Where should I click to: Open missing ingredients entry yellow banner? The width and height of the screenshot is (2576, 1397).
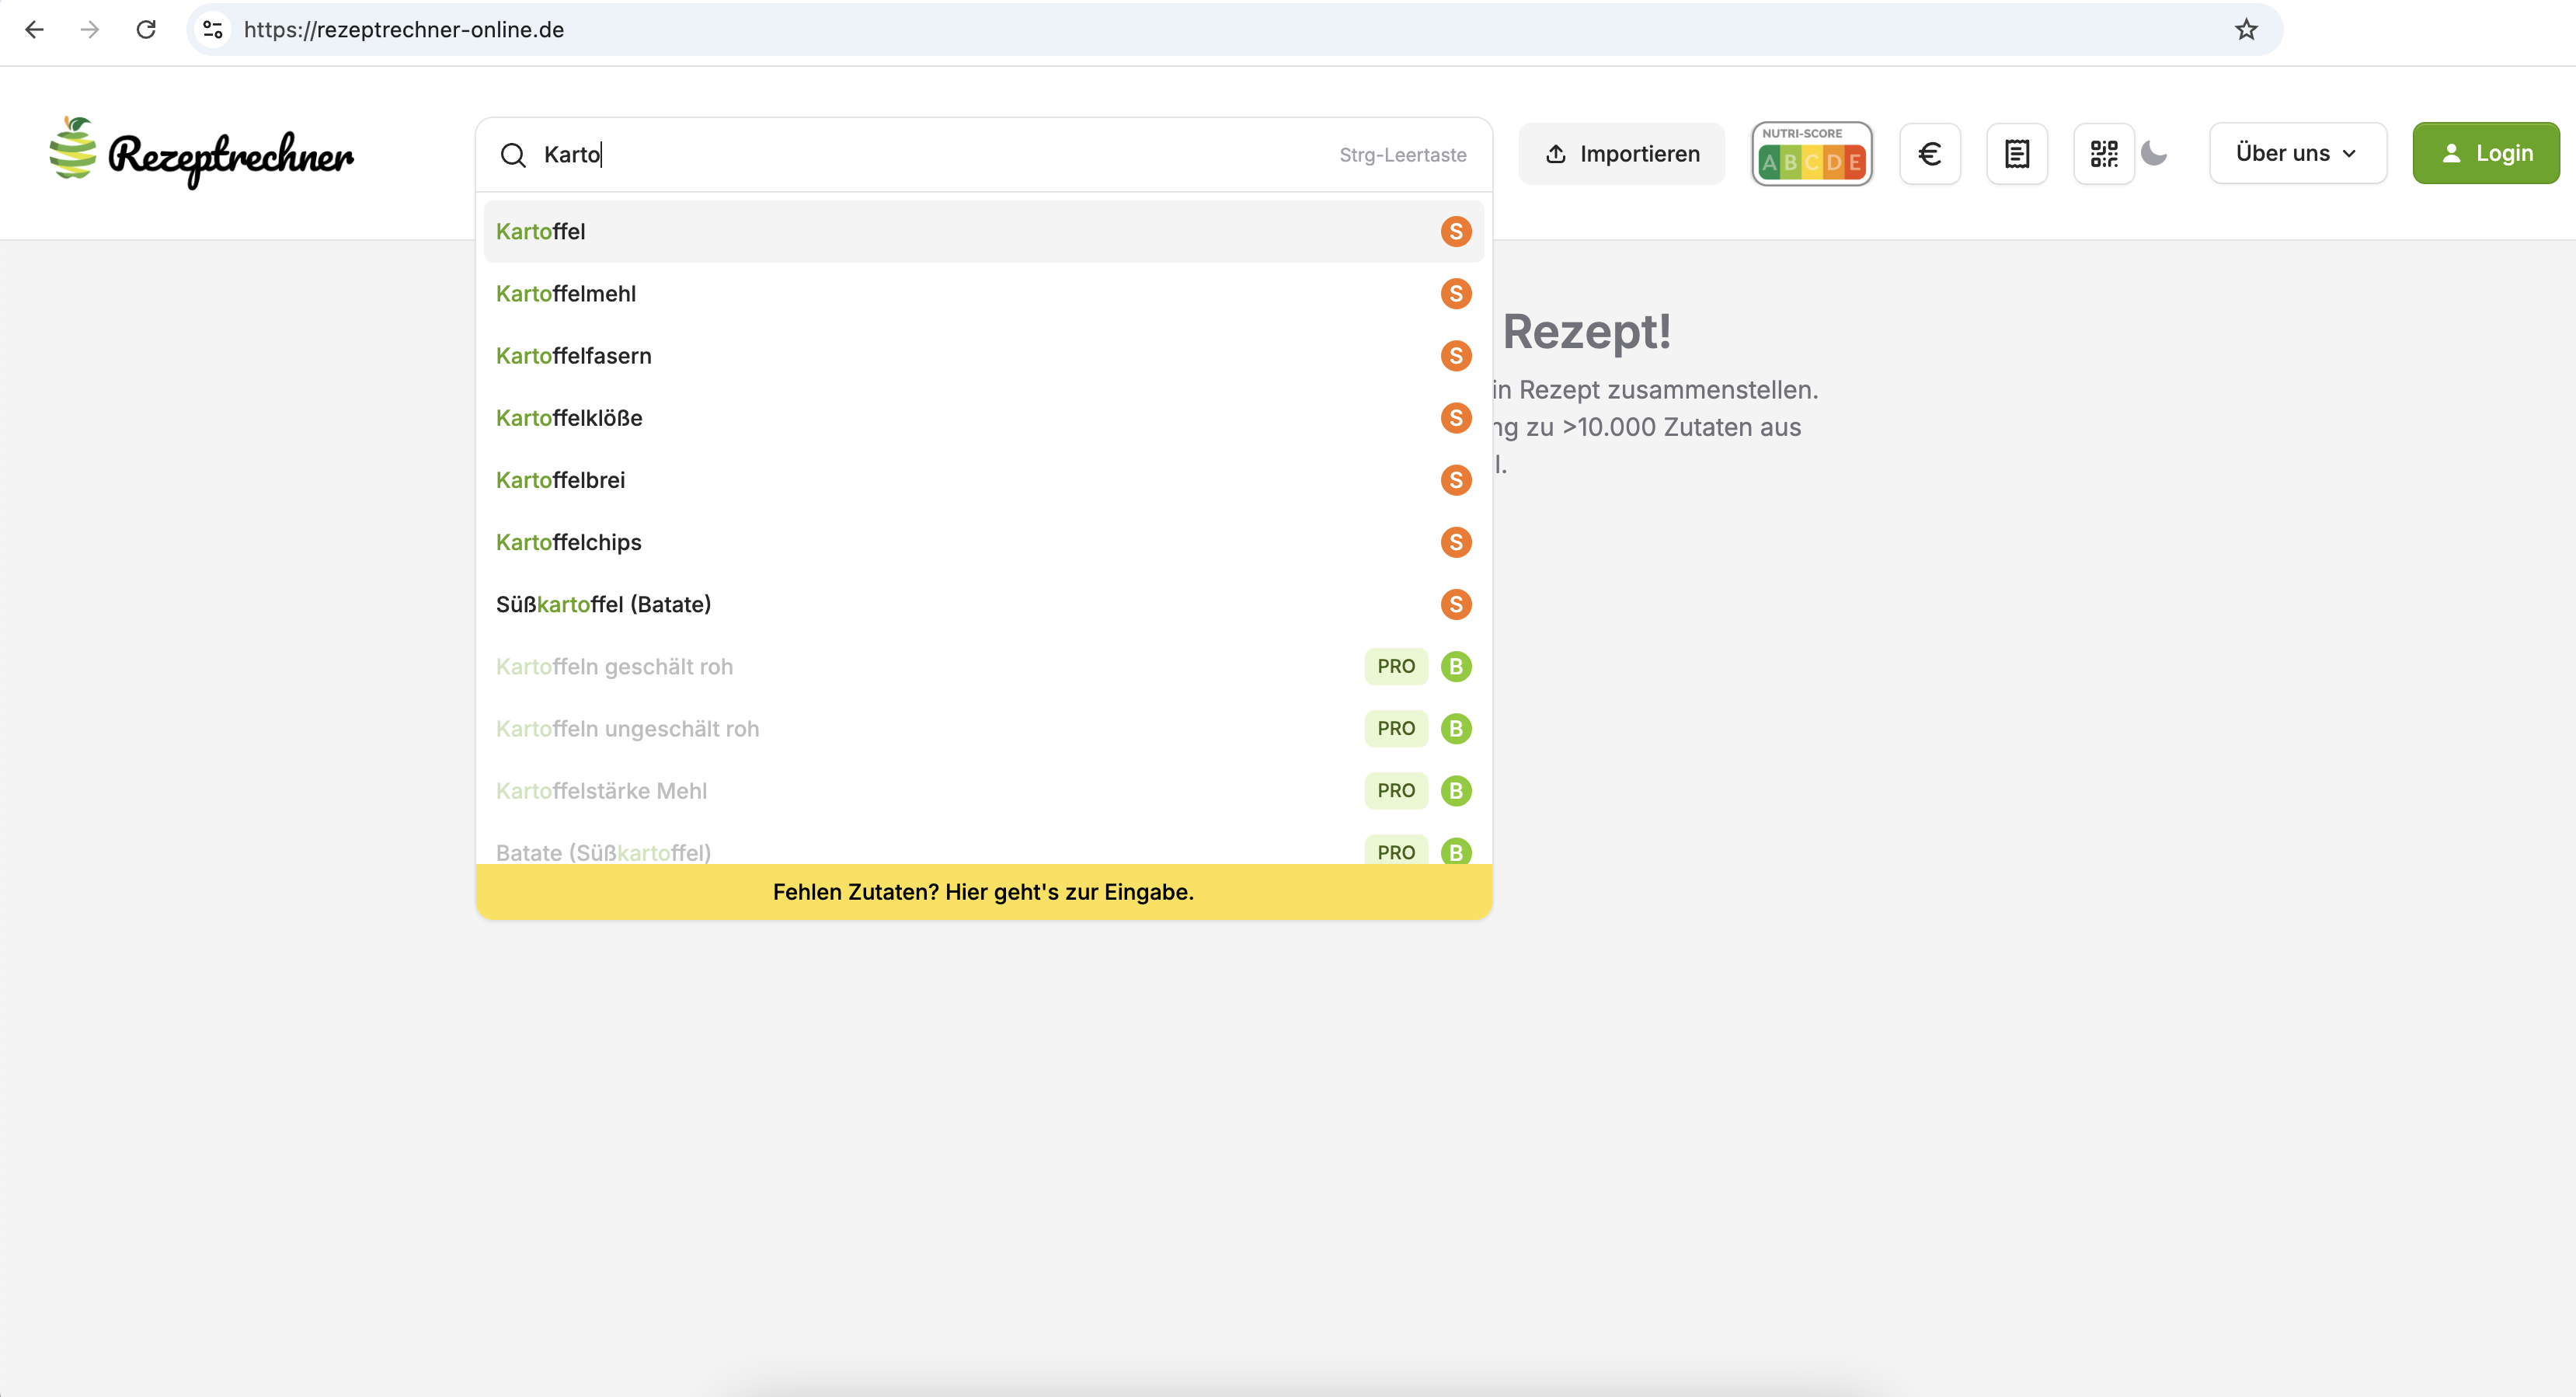pyautogui.click(x=983, y=891)
